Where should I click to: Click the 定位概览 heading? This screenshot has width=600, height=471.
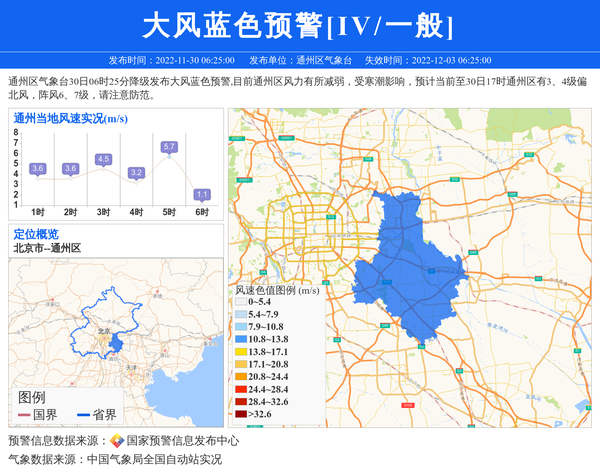(36, 234)
